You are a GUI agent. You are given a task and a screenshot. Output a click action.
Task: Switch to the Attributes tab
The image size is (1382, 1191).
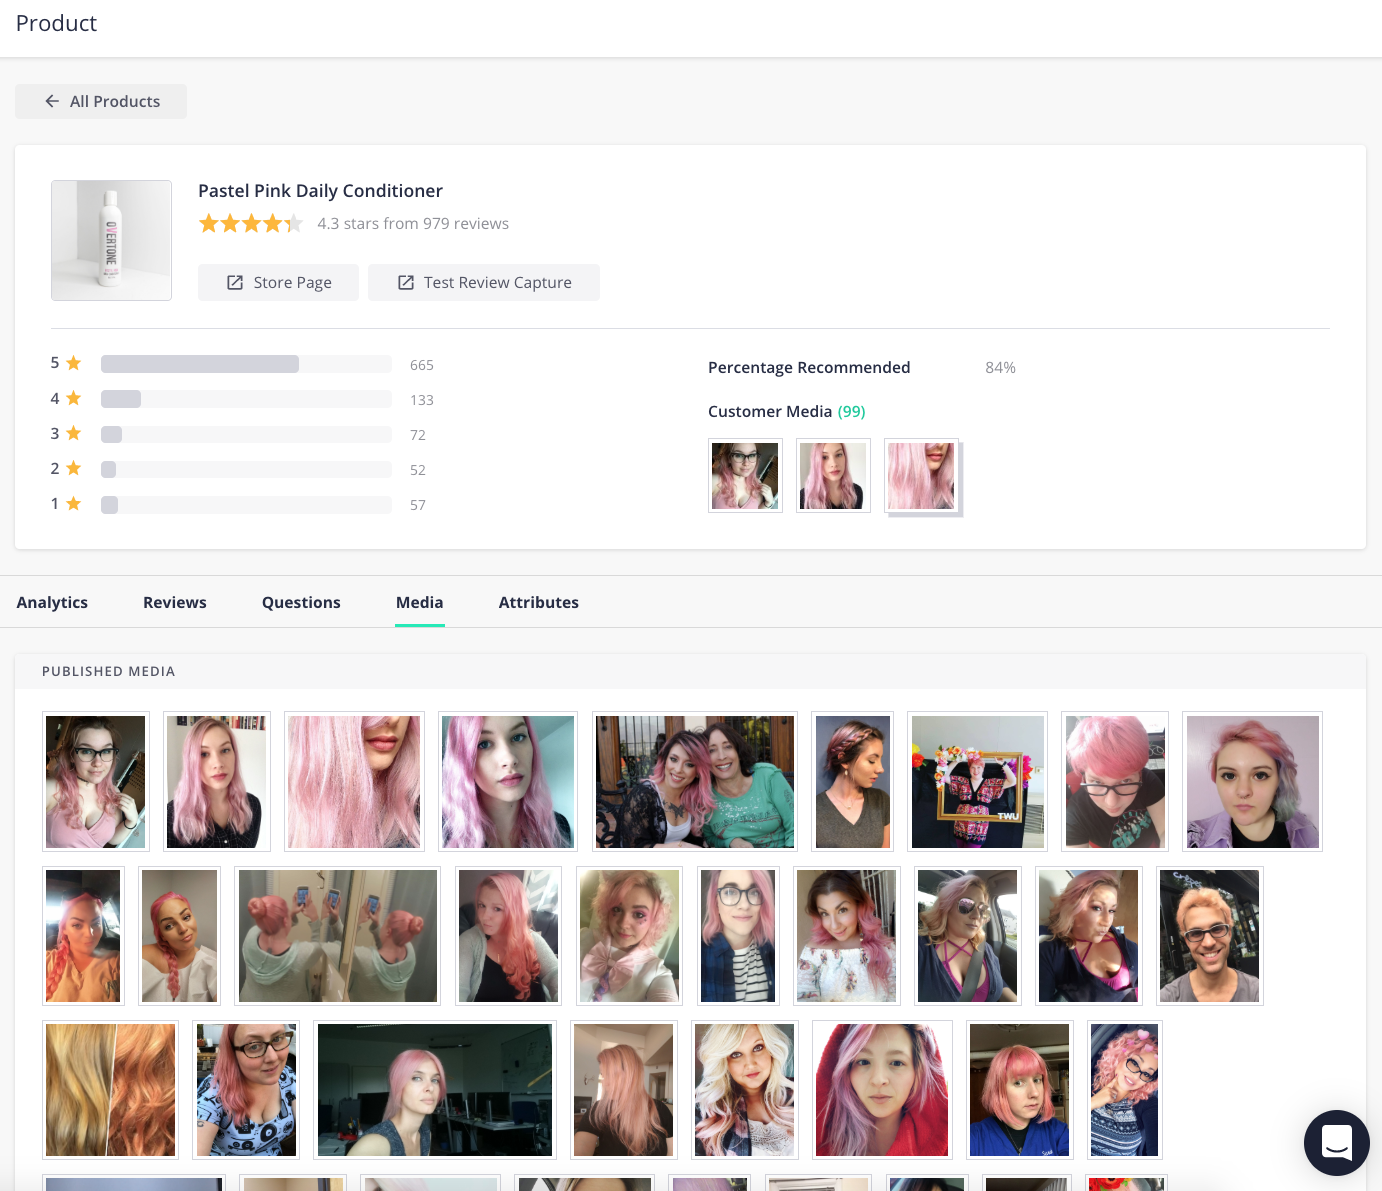point(539,602)
